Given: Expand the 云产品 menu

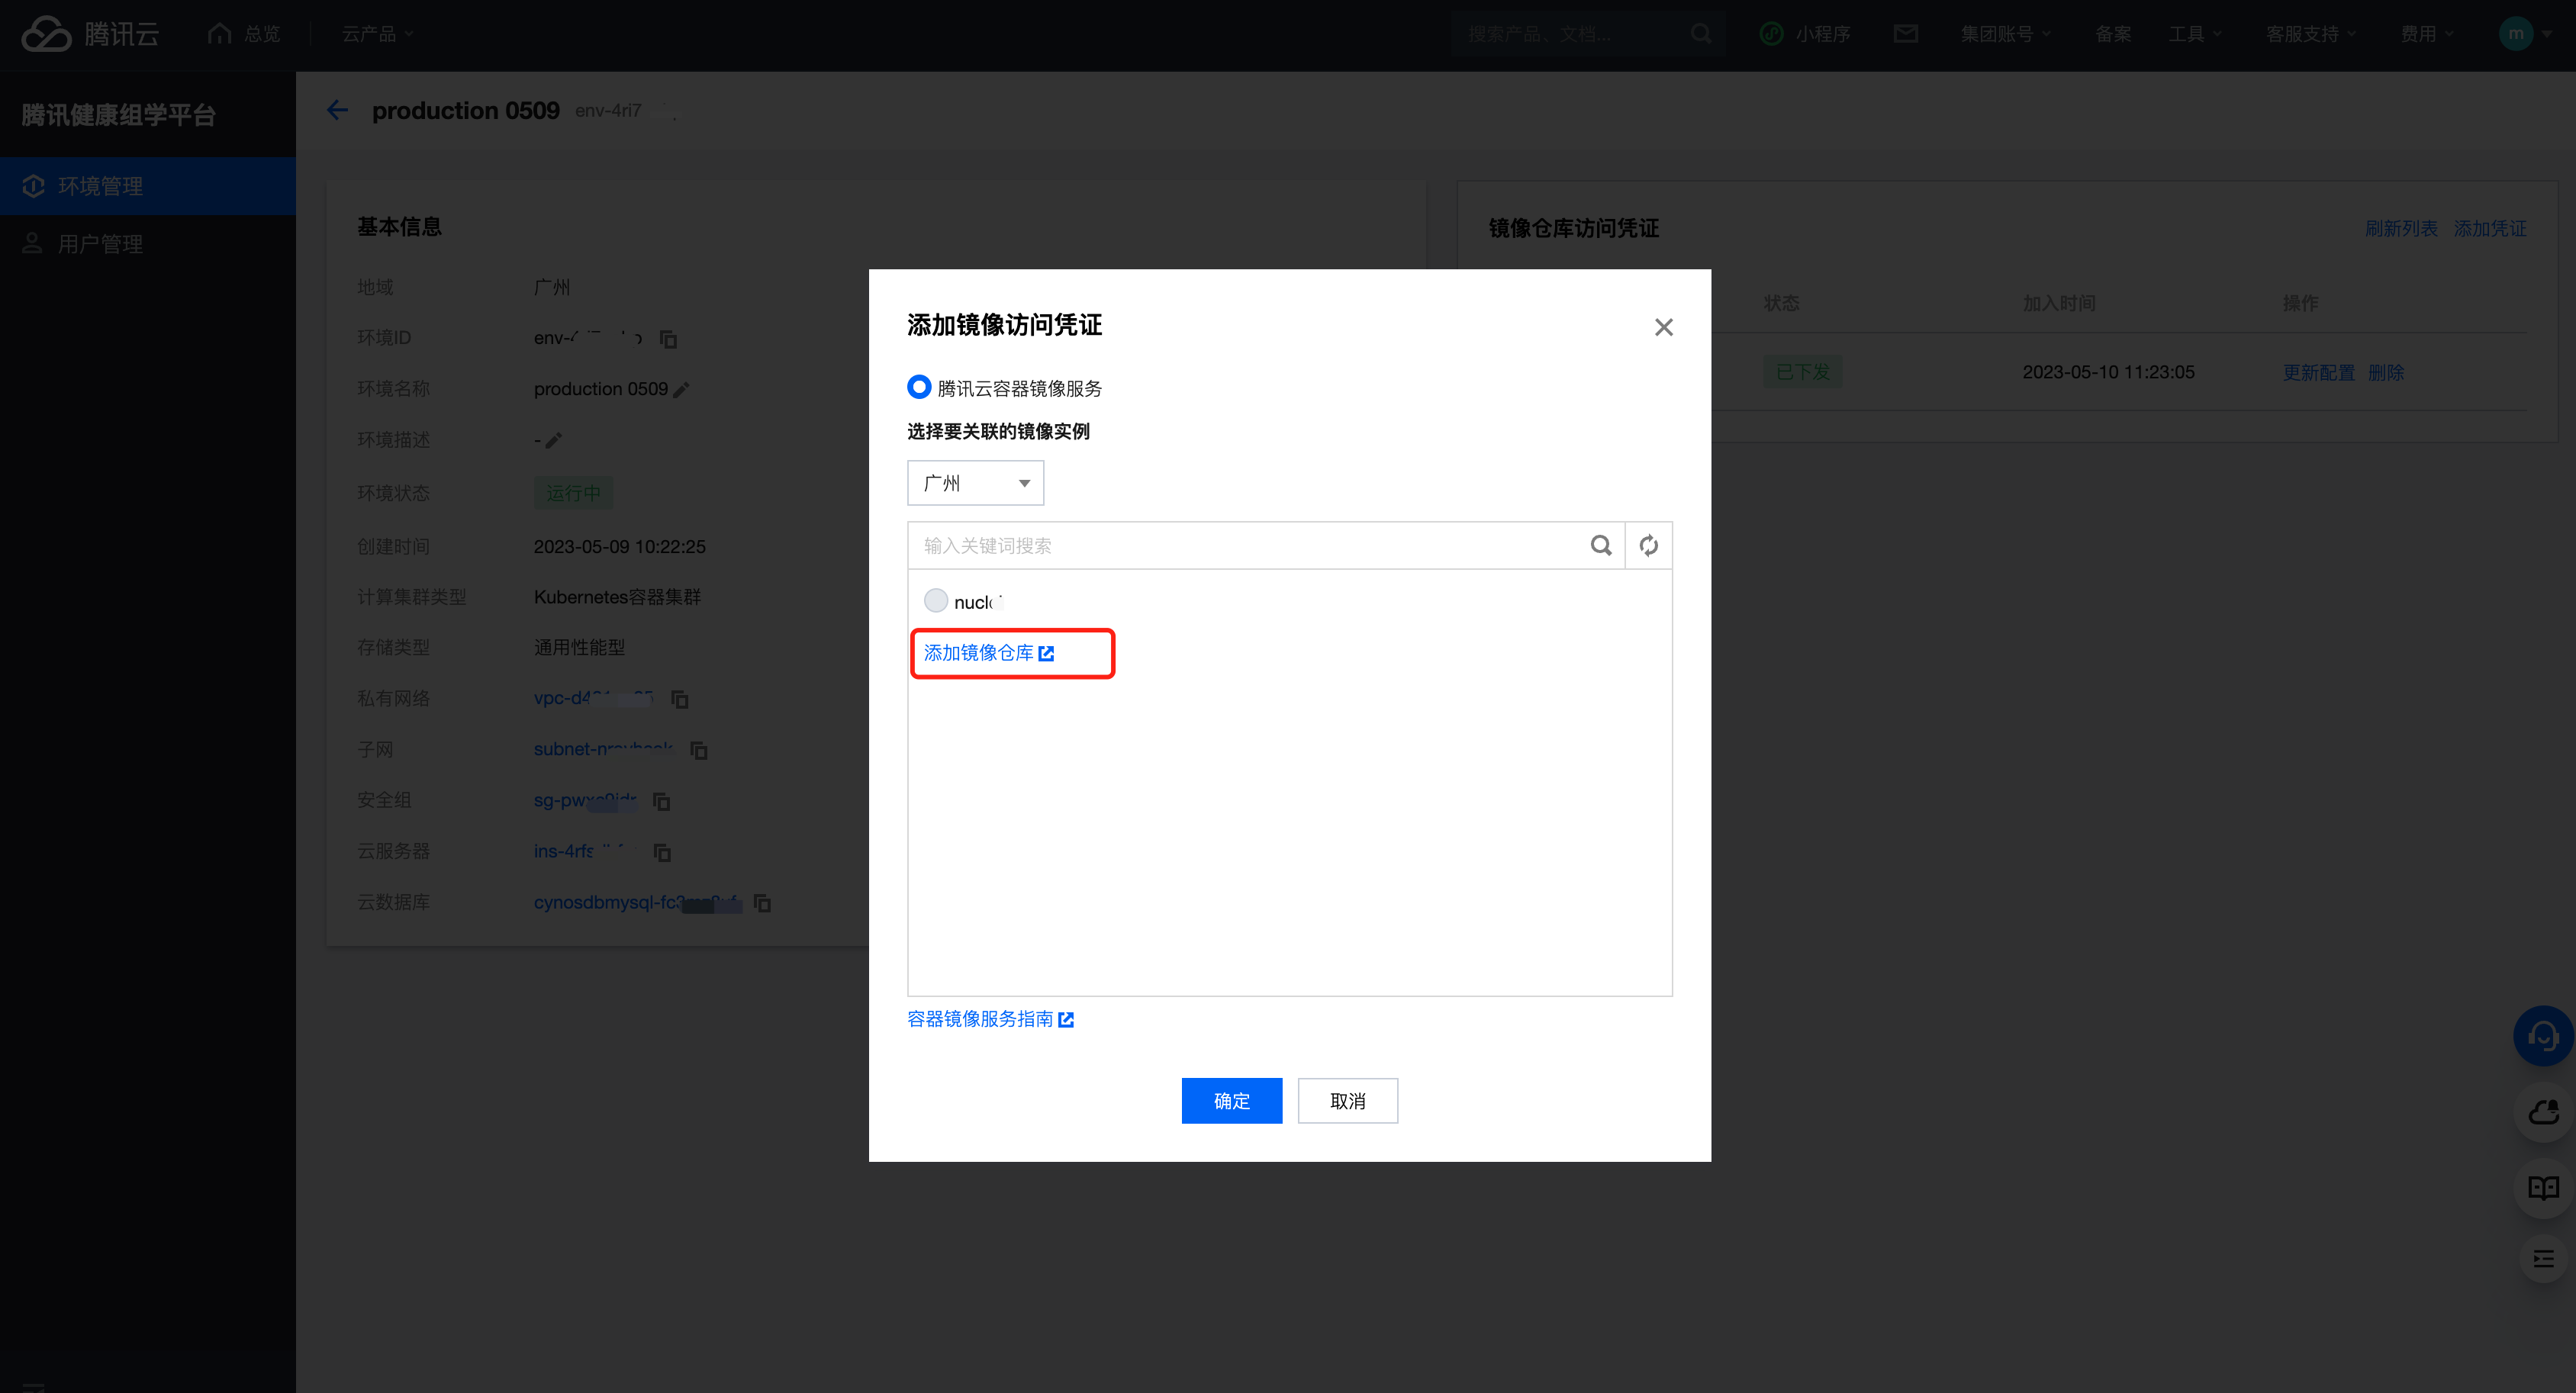Looking at the screenshot, I should (x=377, y=34).
